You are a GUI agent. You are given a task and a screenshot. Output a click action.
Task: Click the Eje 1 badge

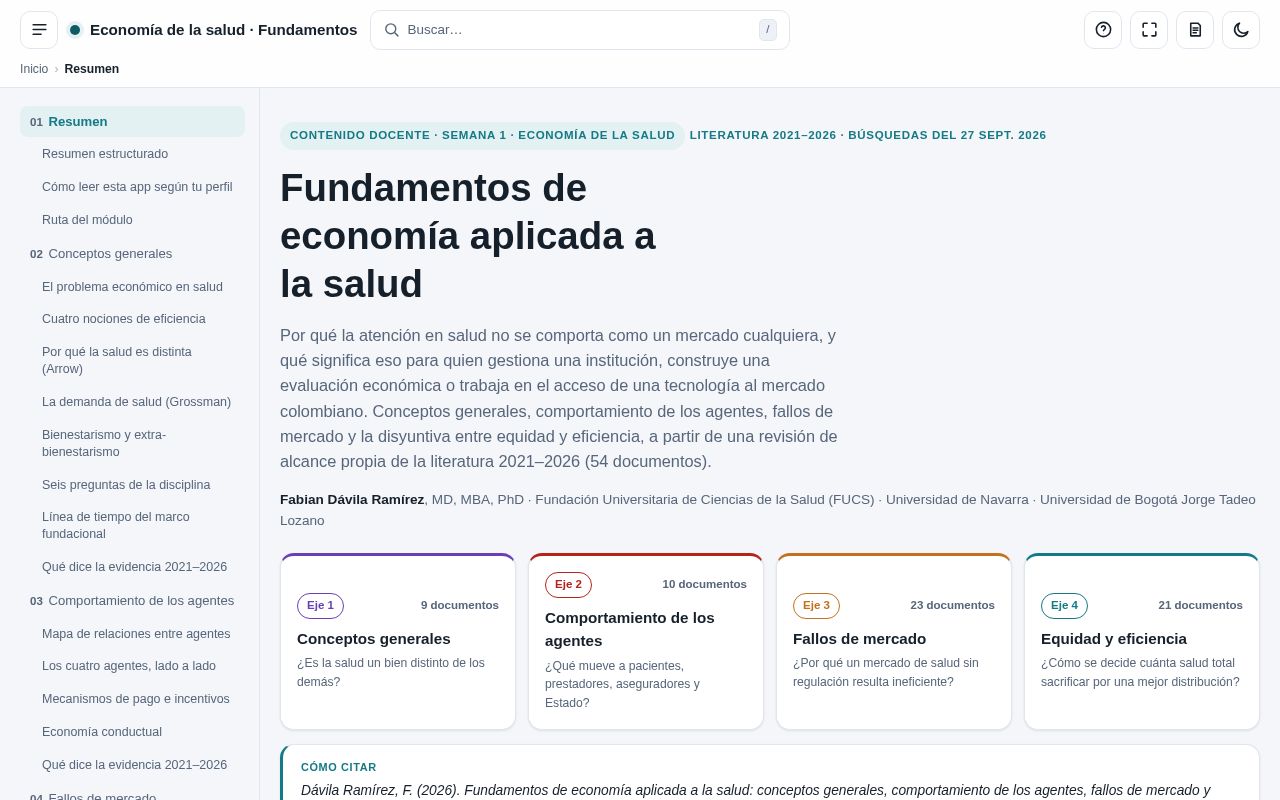pyautogui.click(x=320, y=606)
